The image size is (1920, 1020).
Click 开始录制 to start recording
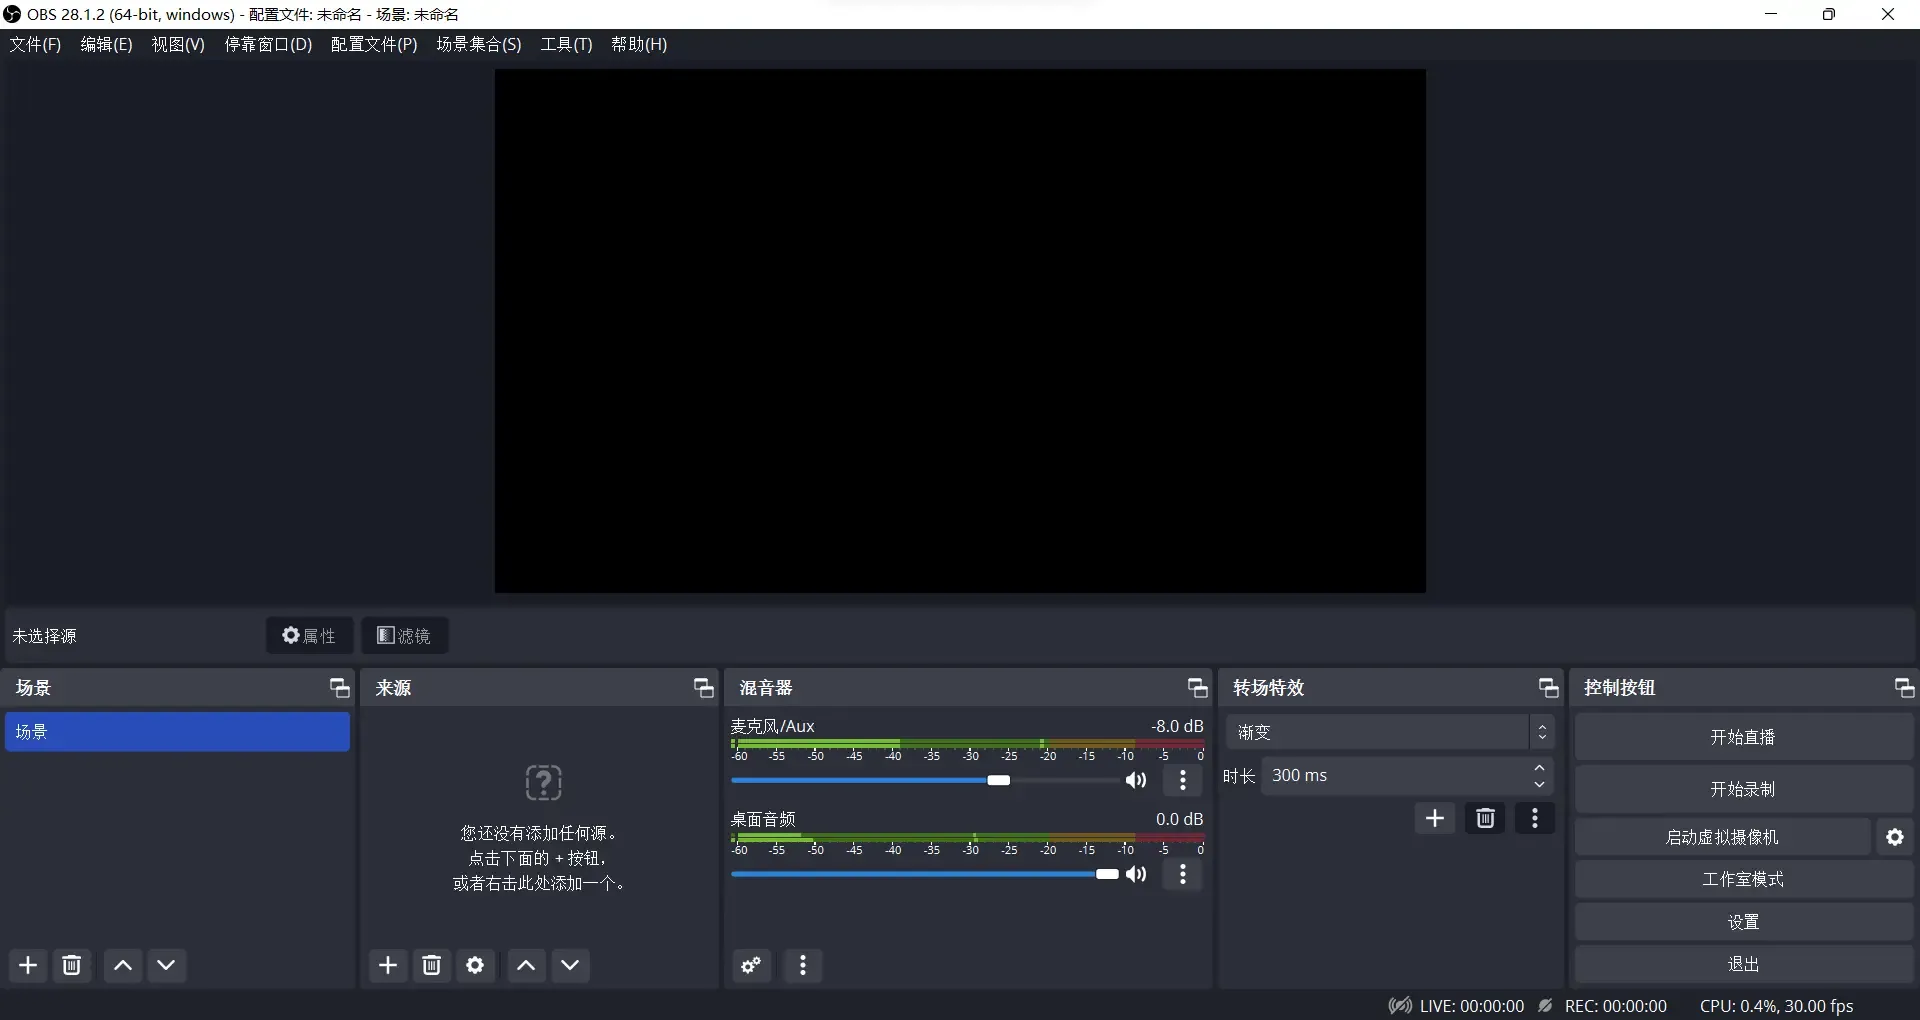click(1743, 789)
